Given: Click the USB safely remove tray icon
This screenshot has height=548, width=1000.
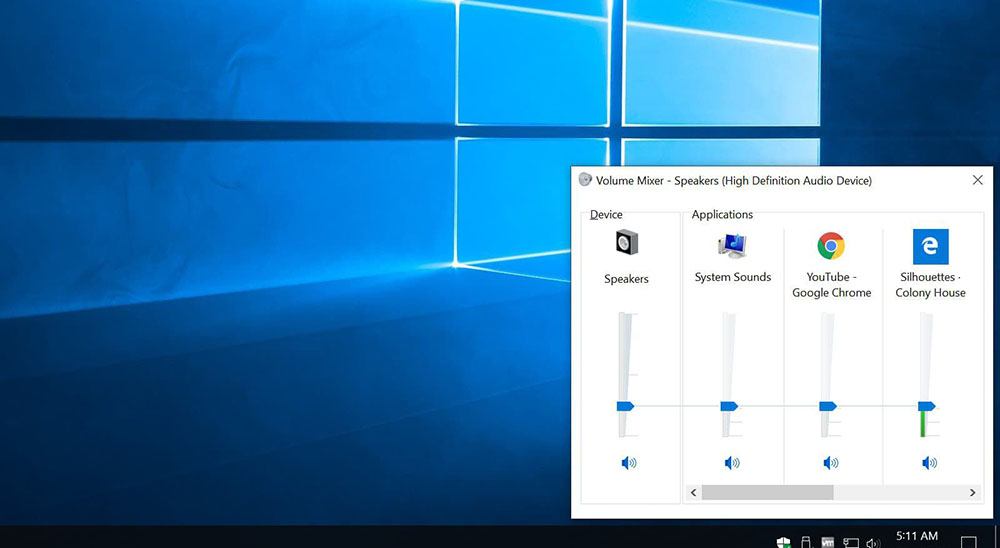Looking at the screenshot, I should [806, 542].
